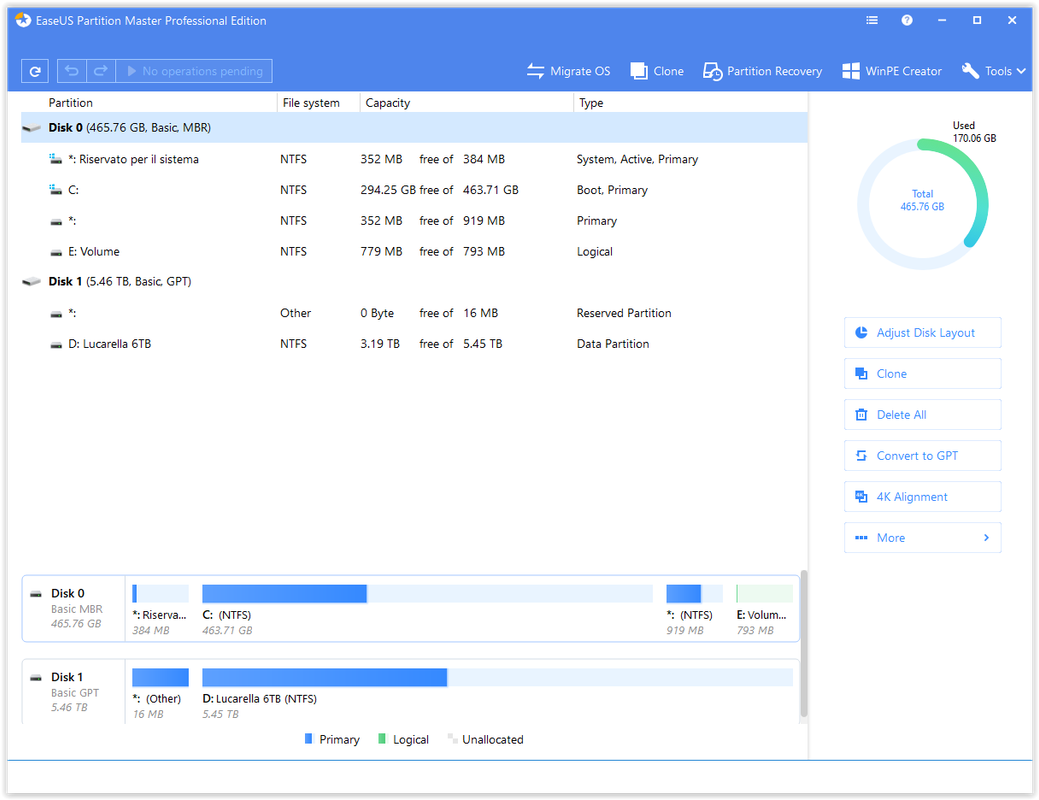
Task: Click the Type column header
Action: point(591,103)
